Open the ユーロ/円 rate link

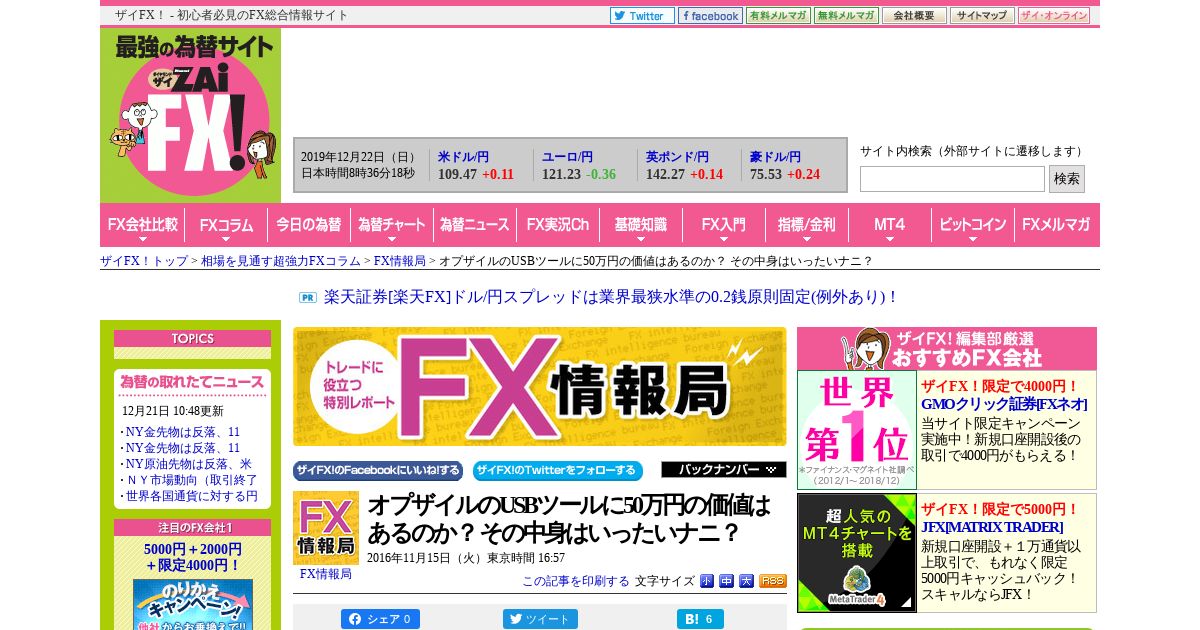pos(567,157)
